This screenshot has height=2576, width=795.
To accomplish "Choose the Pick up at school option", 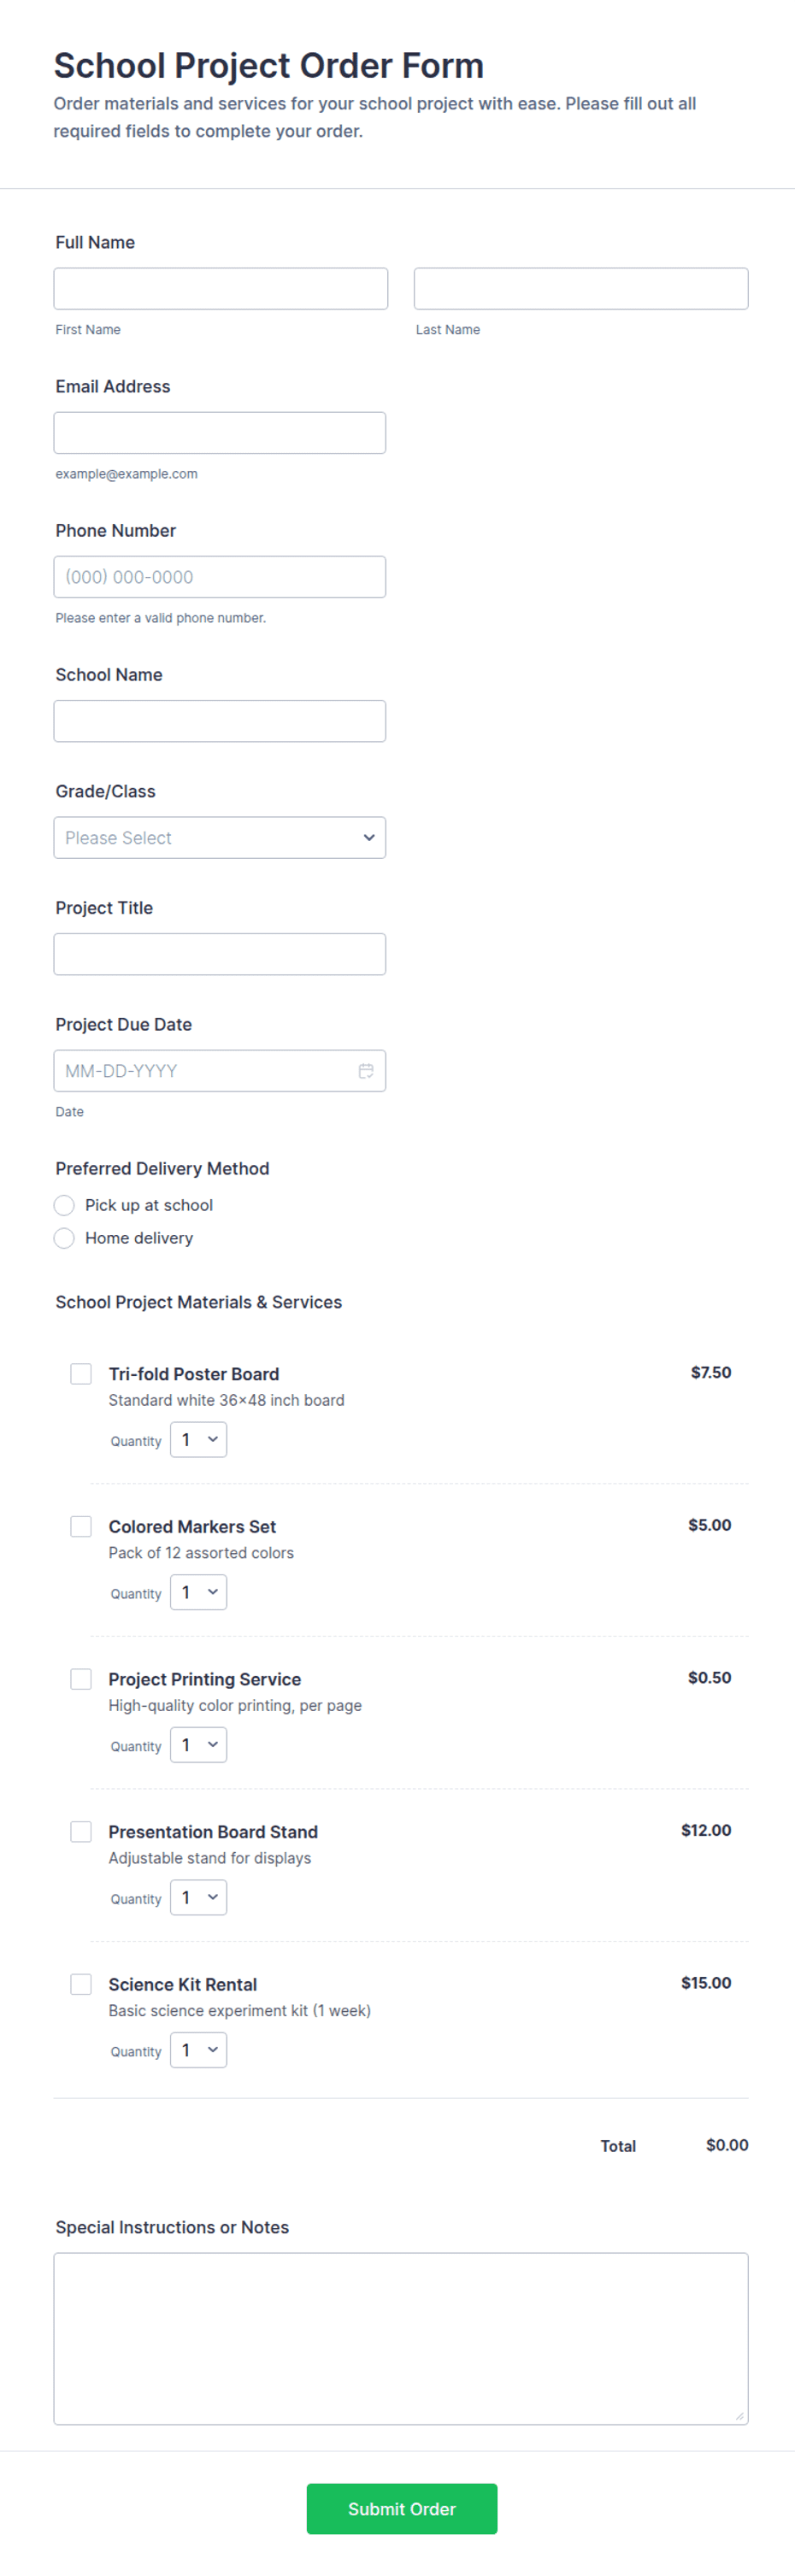I will point(64,1205).
